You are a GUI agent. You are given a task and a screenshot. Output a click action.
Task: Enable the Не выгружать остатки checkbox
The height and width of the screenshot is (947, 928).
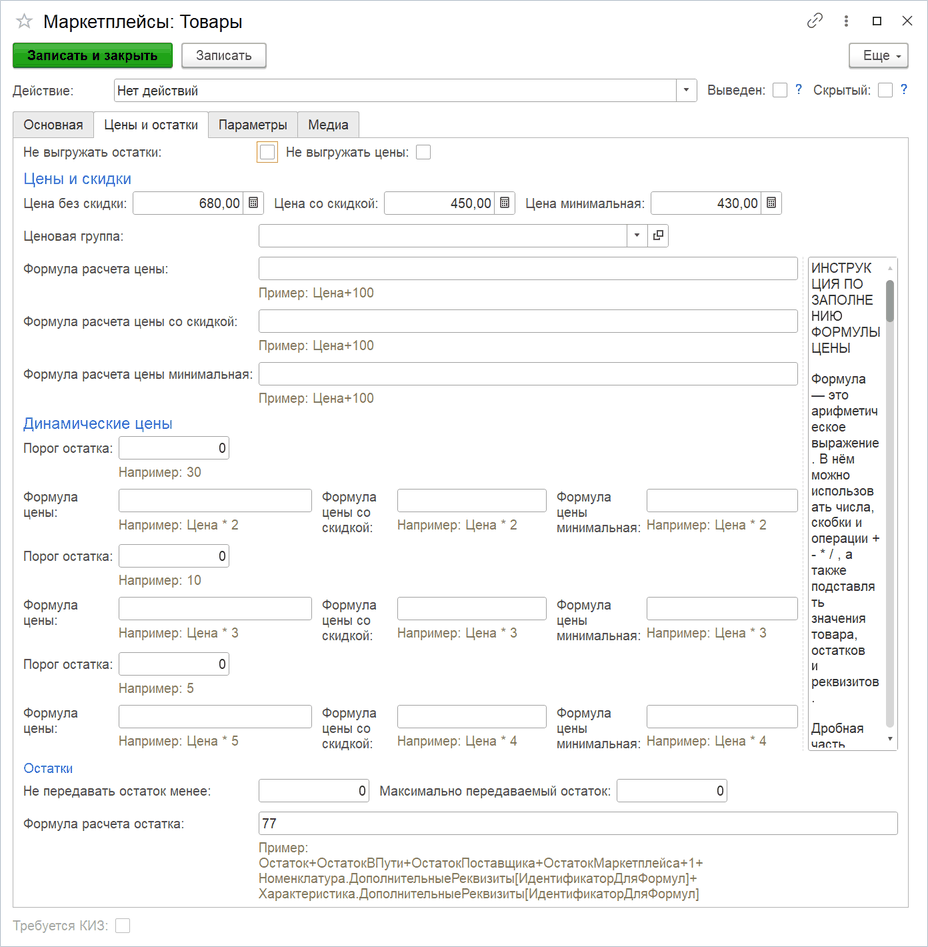267,152
